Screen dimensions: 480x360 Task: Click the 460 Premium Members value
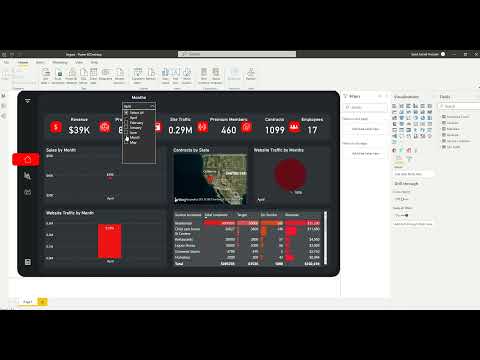(x=229, y=130)
